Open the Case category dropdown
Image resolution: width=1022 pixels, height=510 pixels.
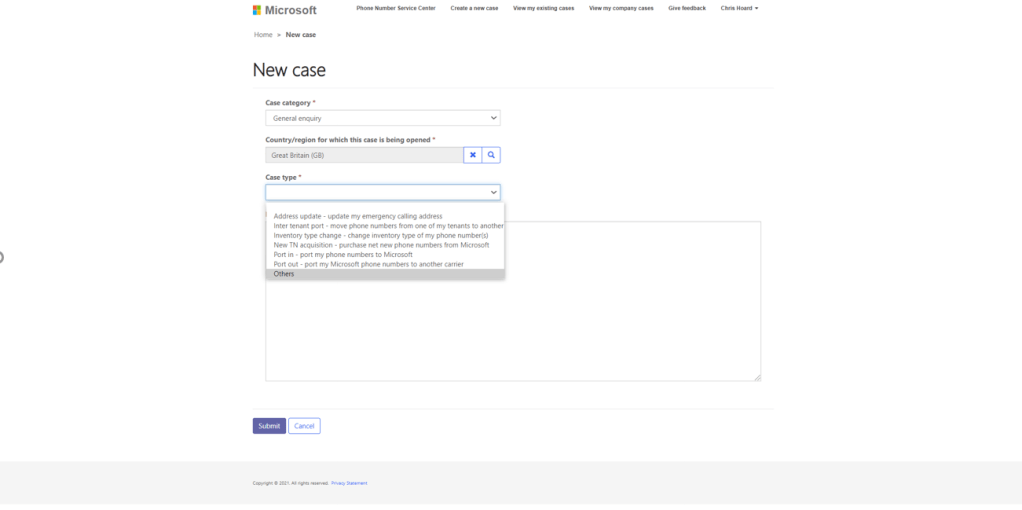point(382,118)
